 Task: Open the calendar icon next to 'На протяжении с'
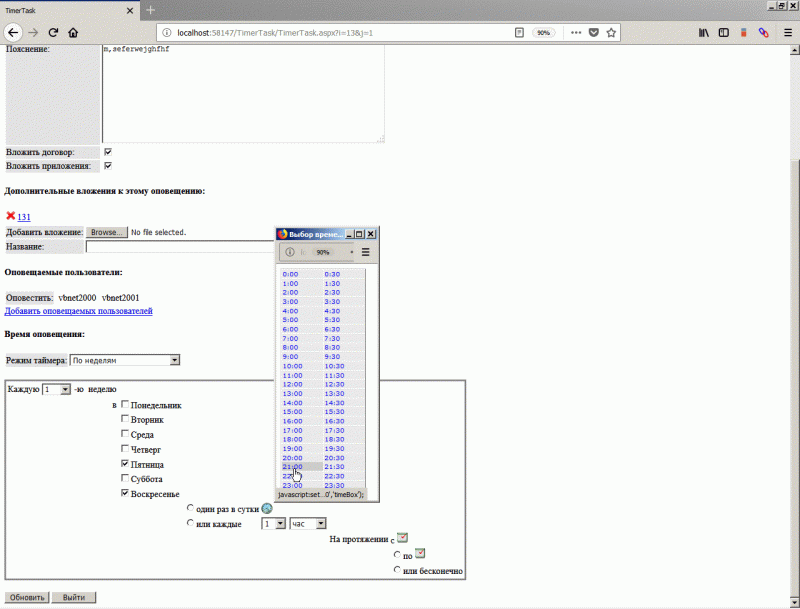click(x=402, y=537)
